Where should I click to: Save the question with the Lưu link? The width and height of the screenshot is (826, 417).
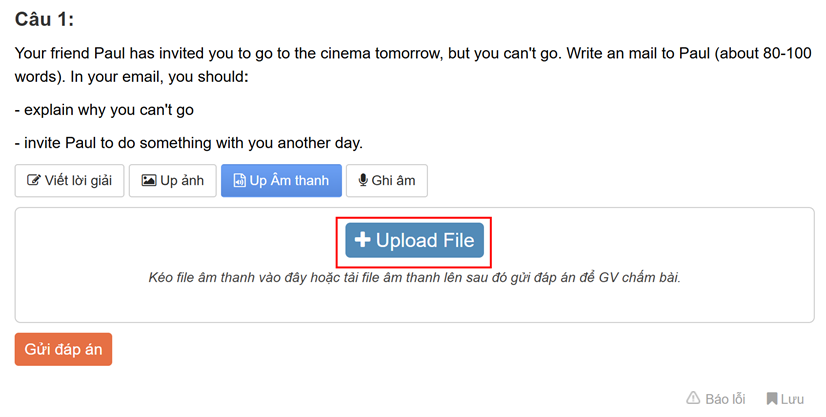pyautogui.click(x=792, y=399)
